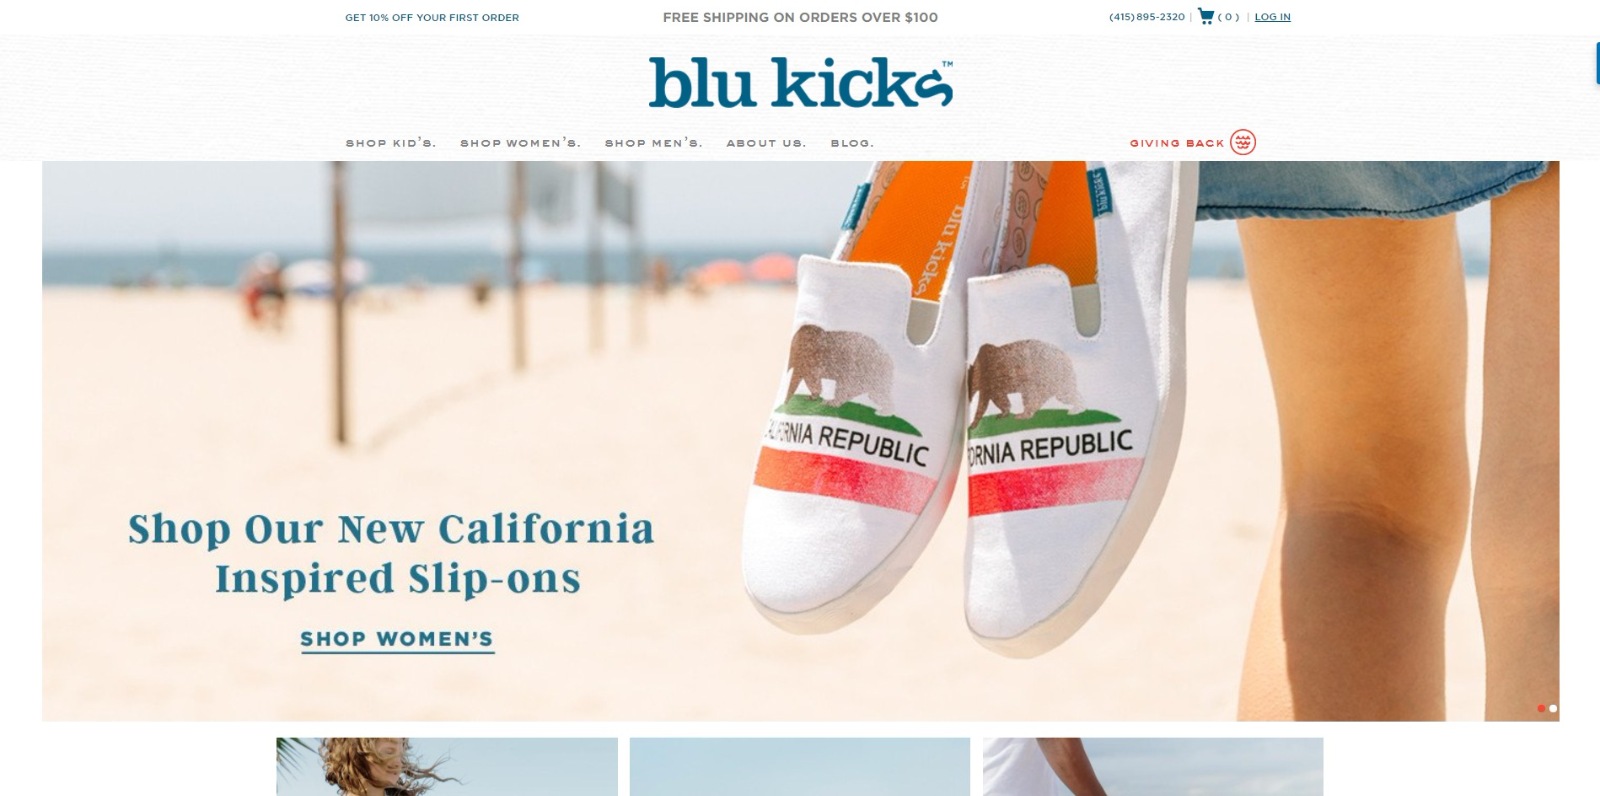Go to About Us page

click(766, 143)
